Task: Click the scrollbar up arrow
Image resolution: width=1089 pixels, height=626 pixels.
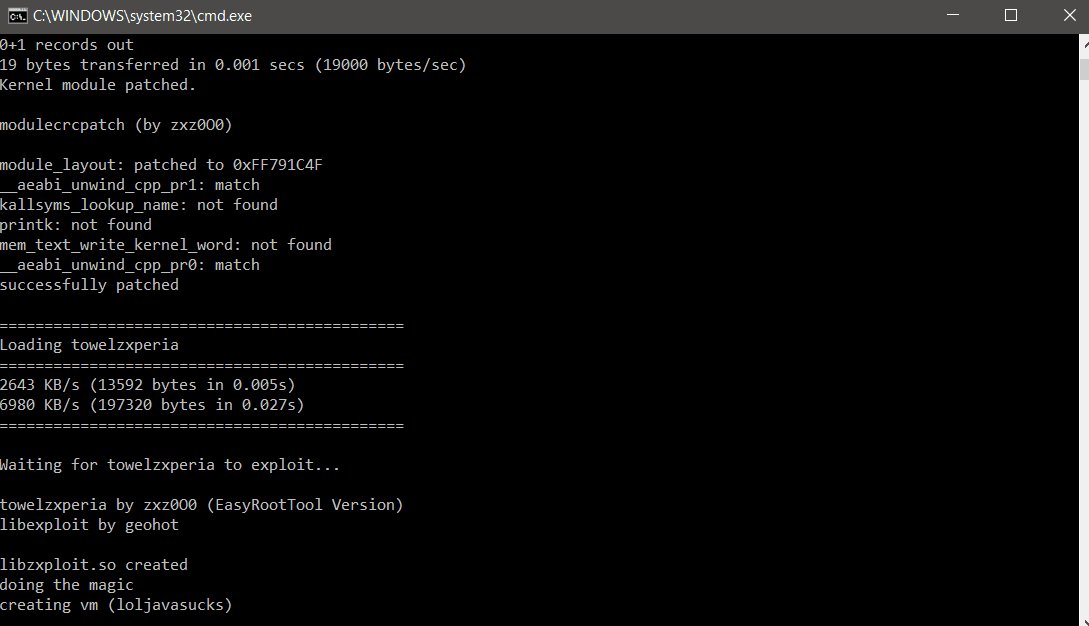Action: coord(1084,42)
